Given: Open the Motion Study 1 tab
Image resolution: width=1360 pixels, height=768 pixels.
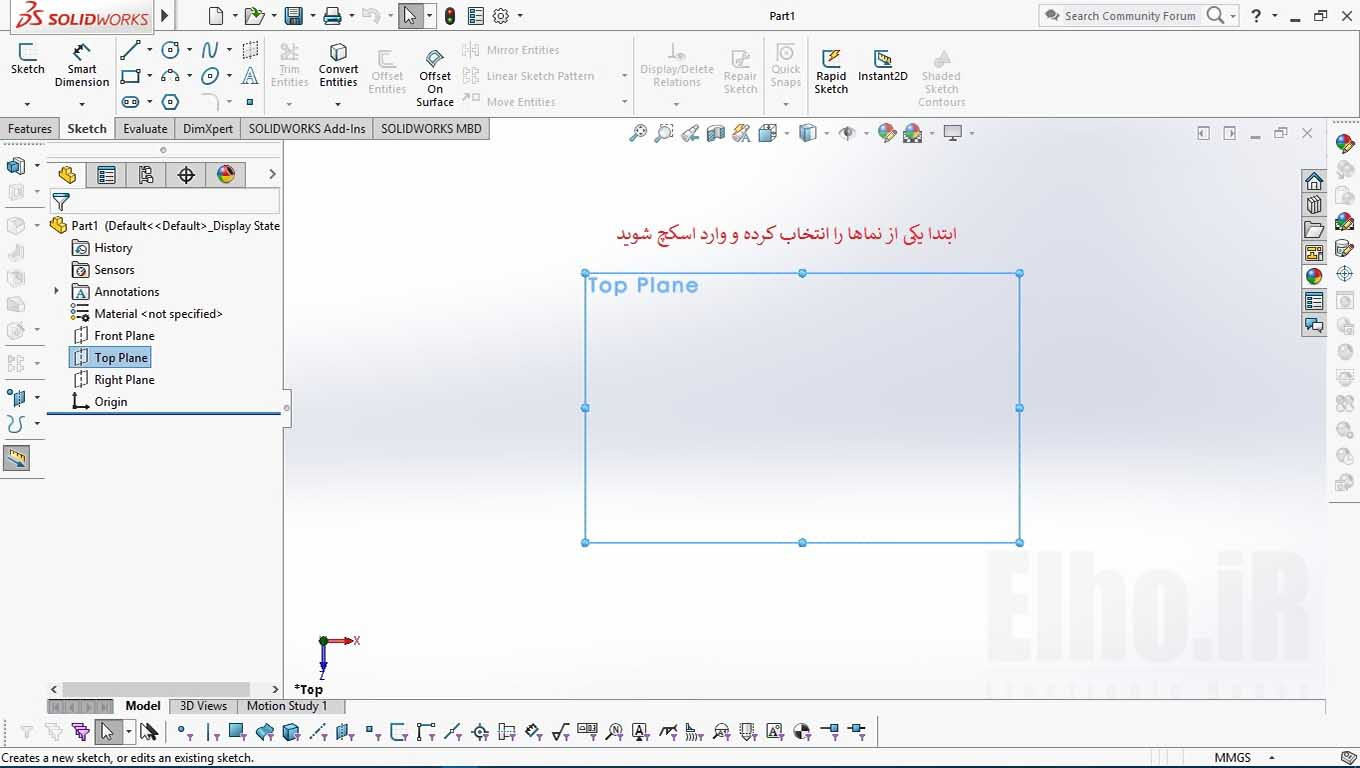Looking at the screenshot, I should tap(287, 706).
